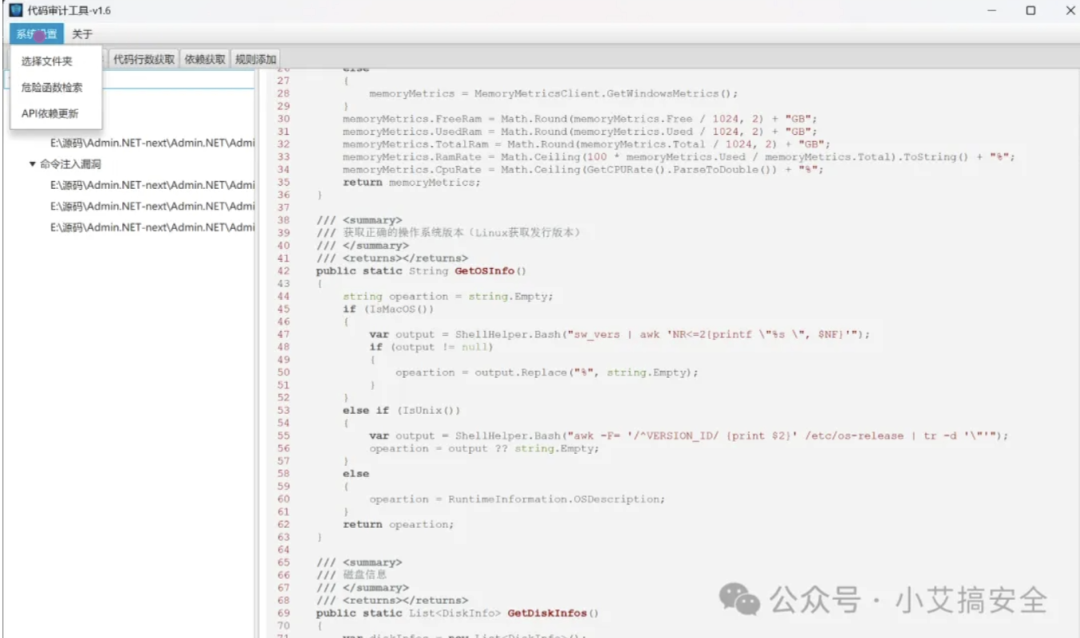Image resolution: width=1080 pixels, height=638 pixels.
Task: Maximize the code audit tool window
Action: tap(1030, 10)
